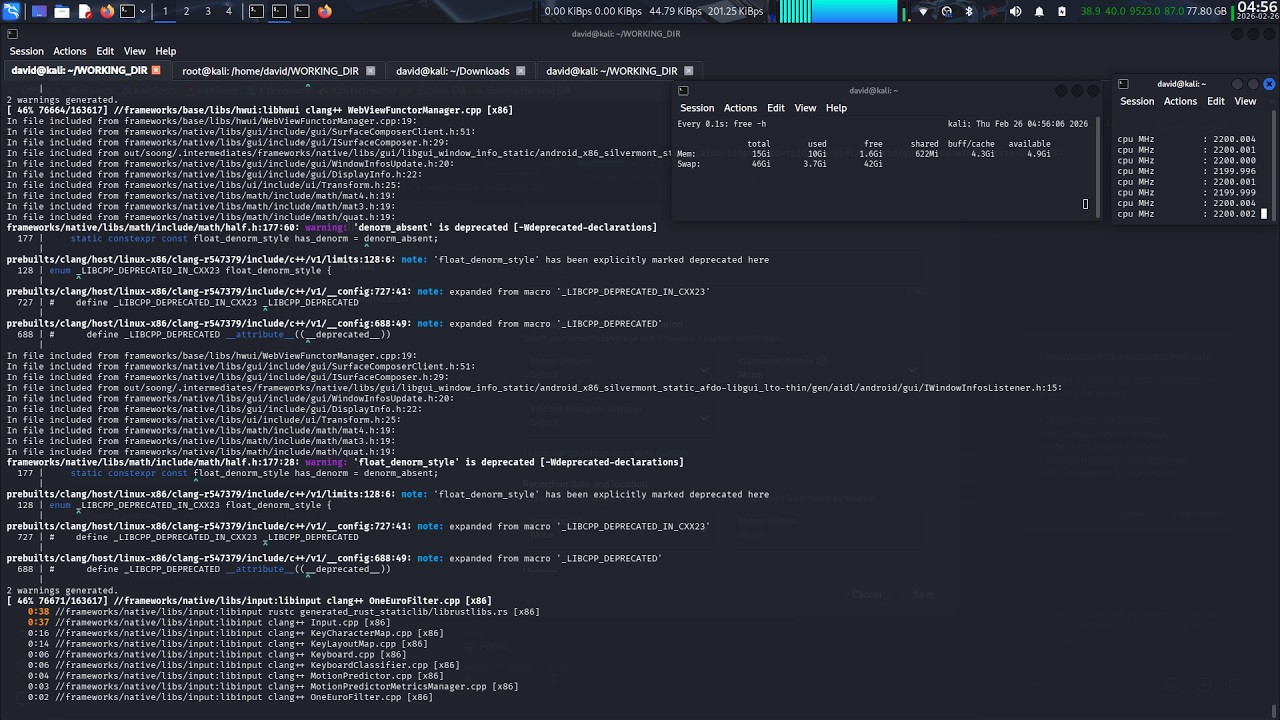This screenshot has height=720, width=1280.
Task: Click the show desktop panel icon
Action: pos(39,11)
